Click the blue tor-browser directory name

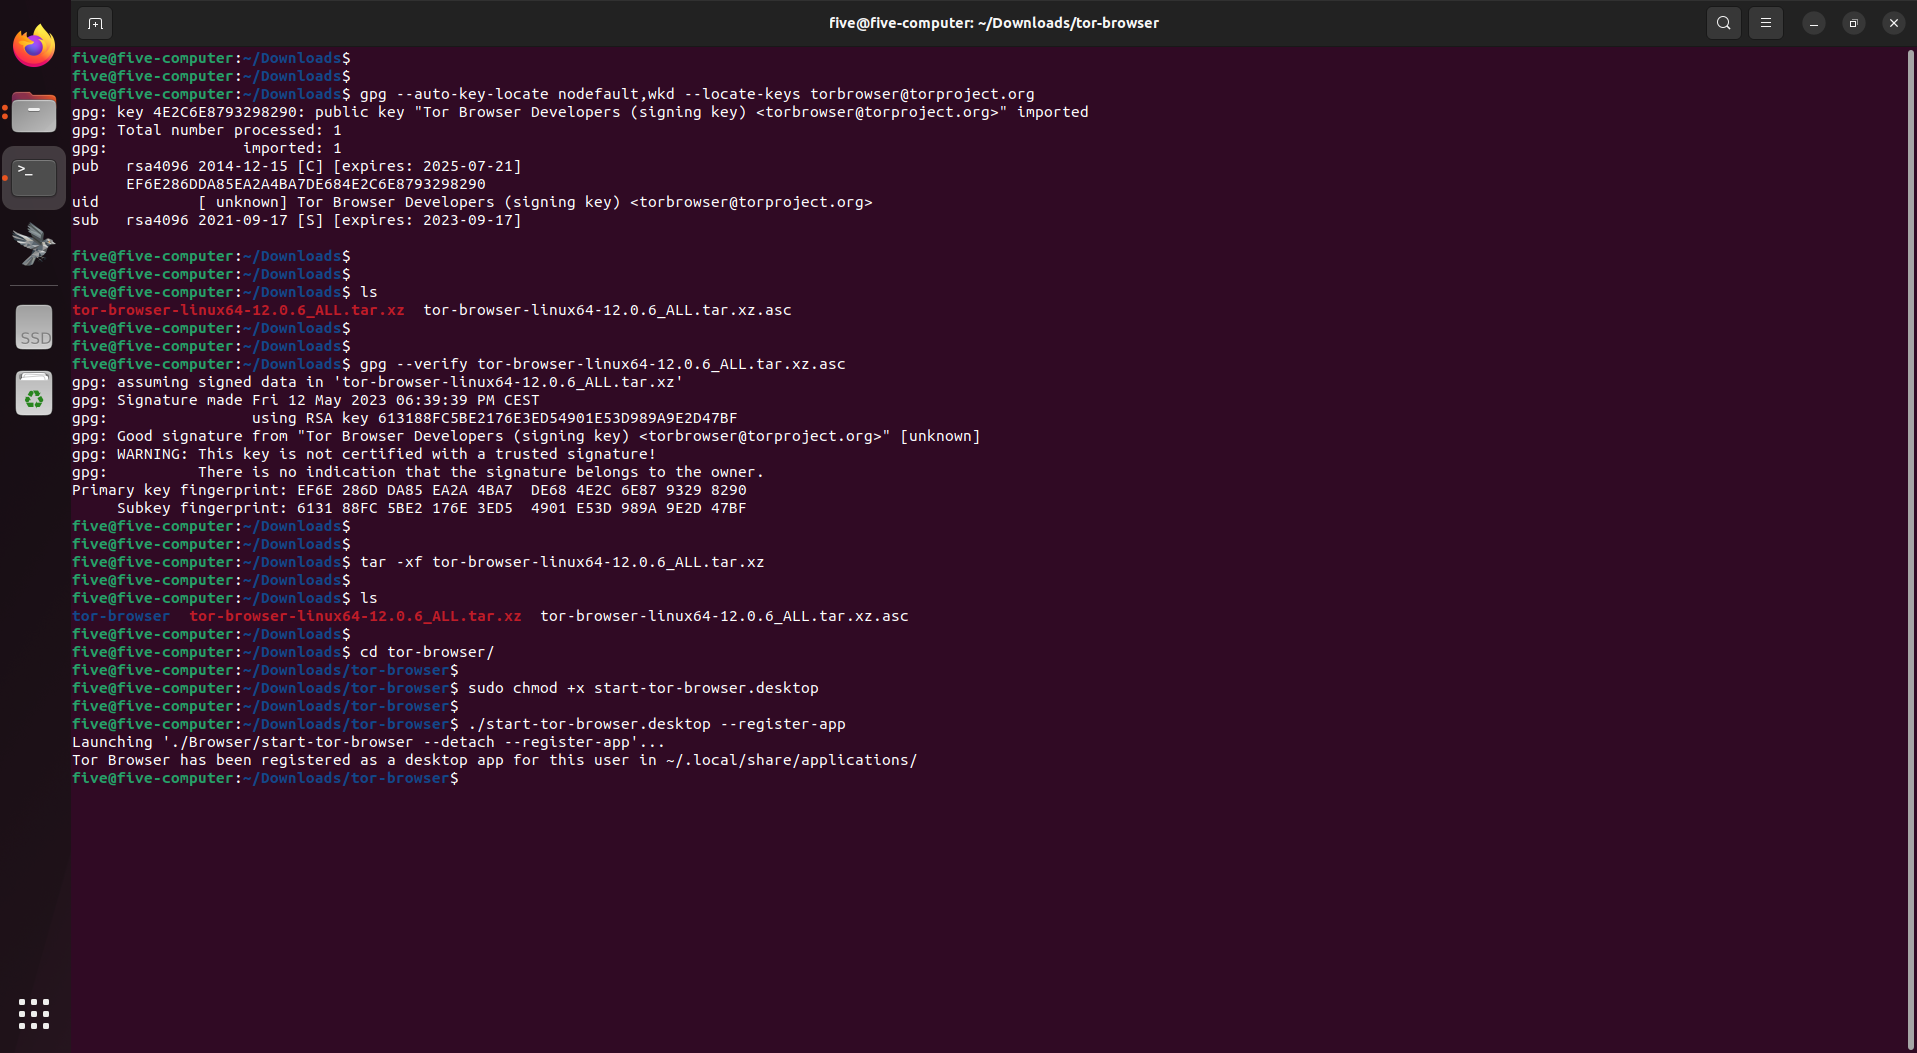[x=121, y=616]
